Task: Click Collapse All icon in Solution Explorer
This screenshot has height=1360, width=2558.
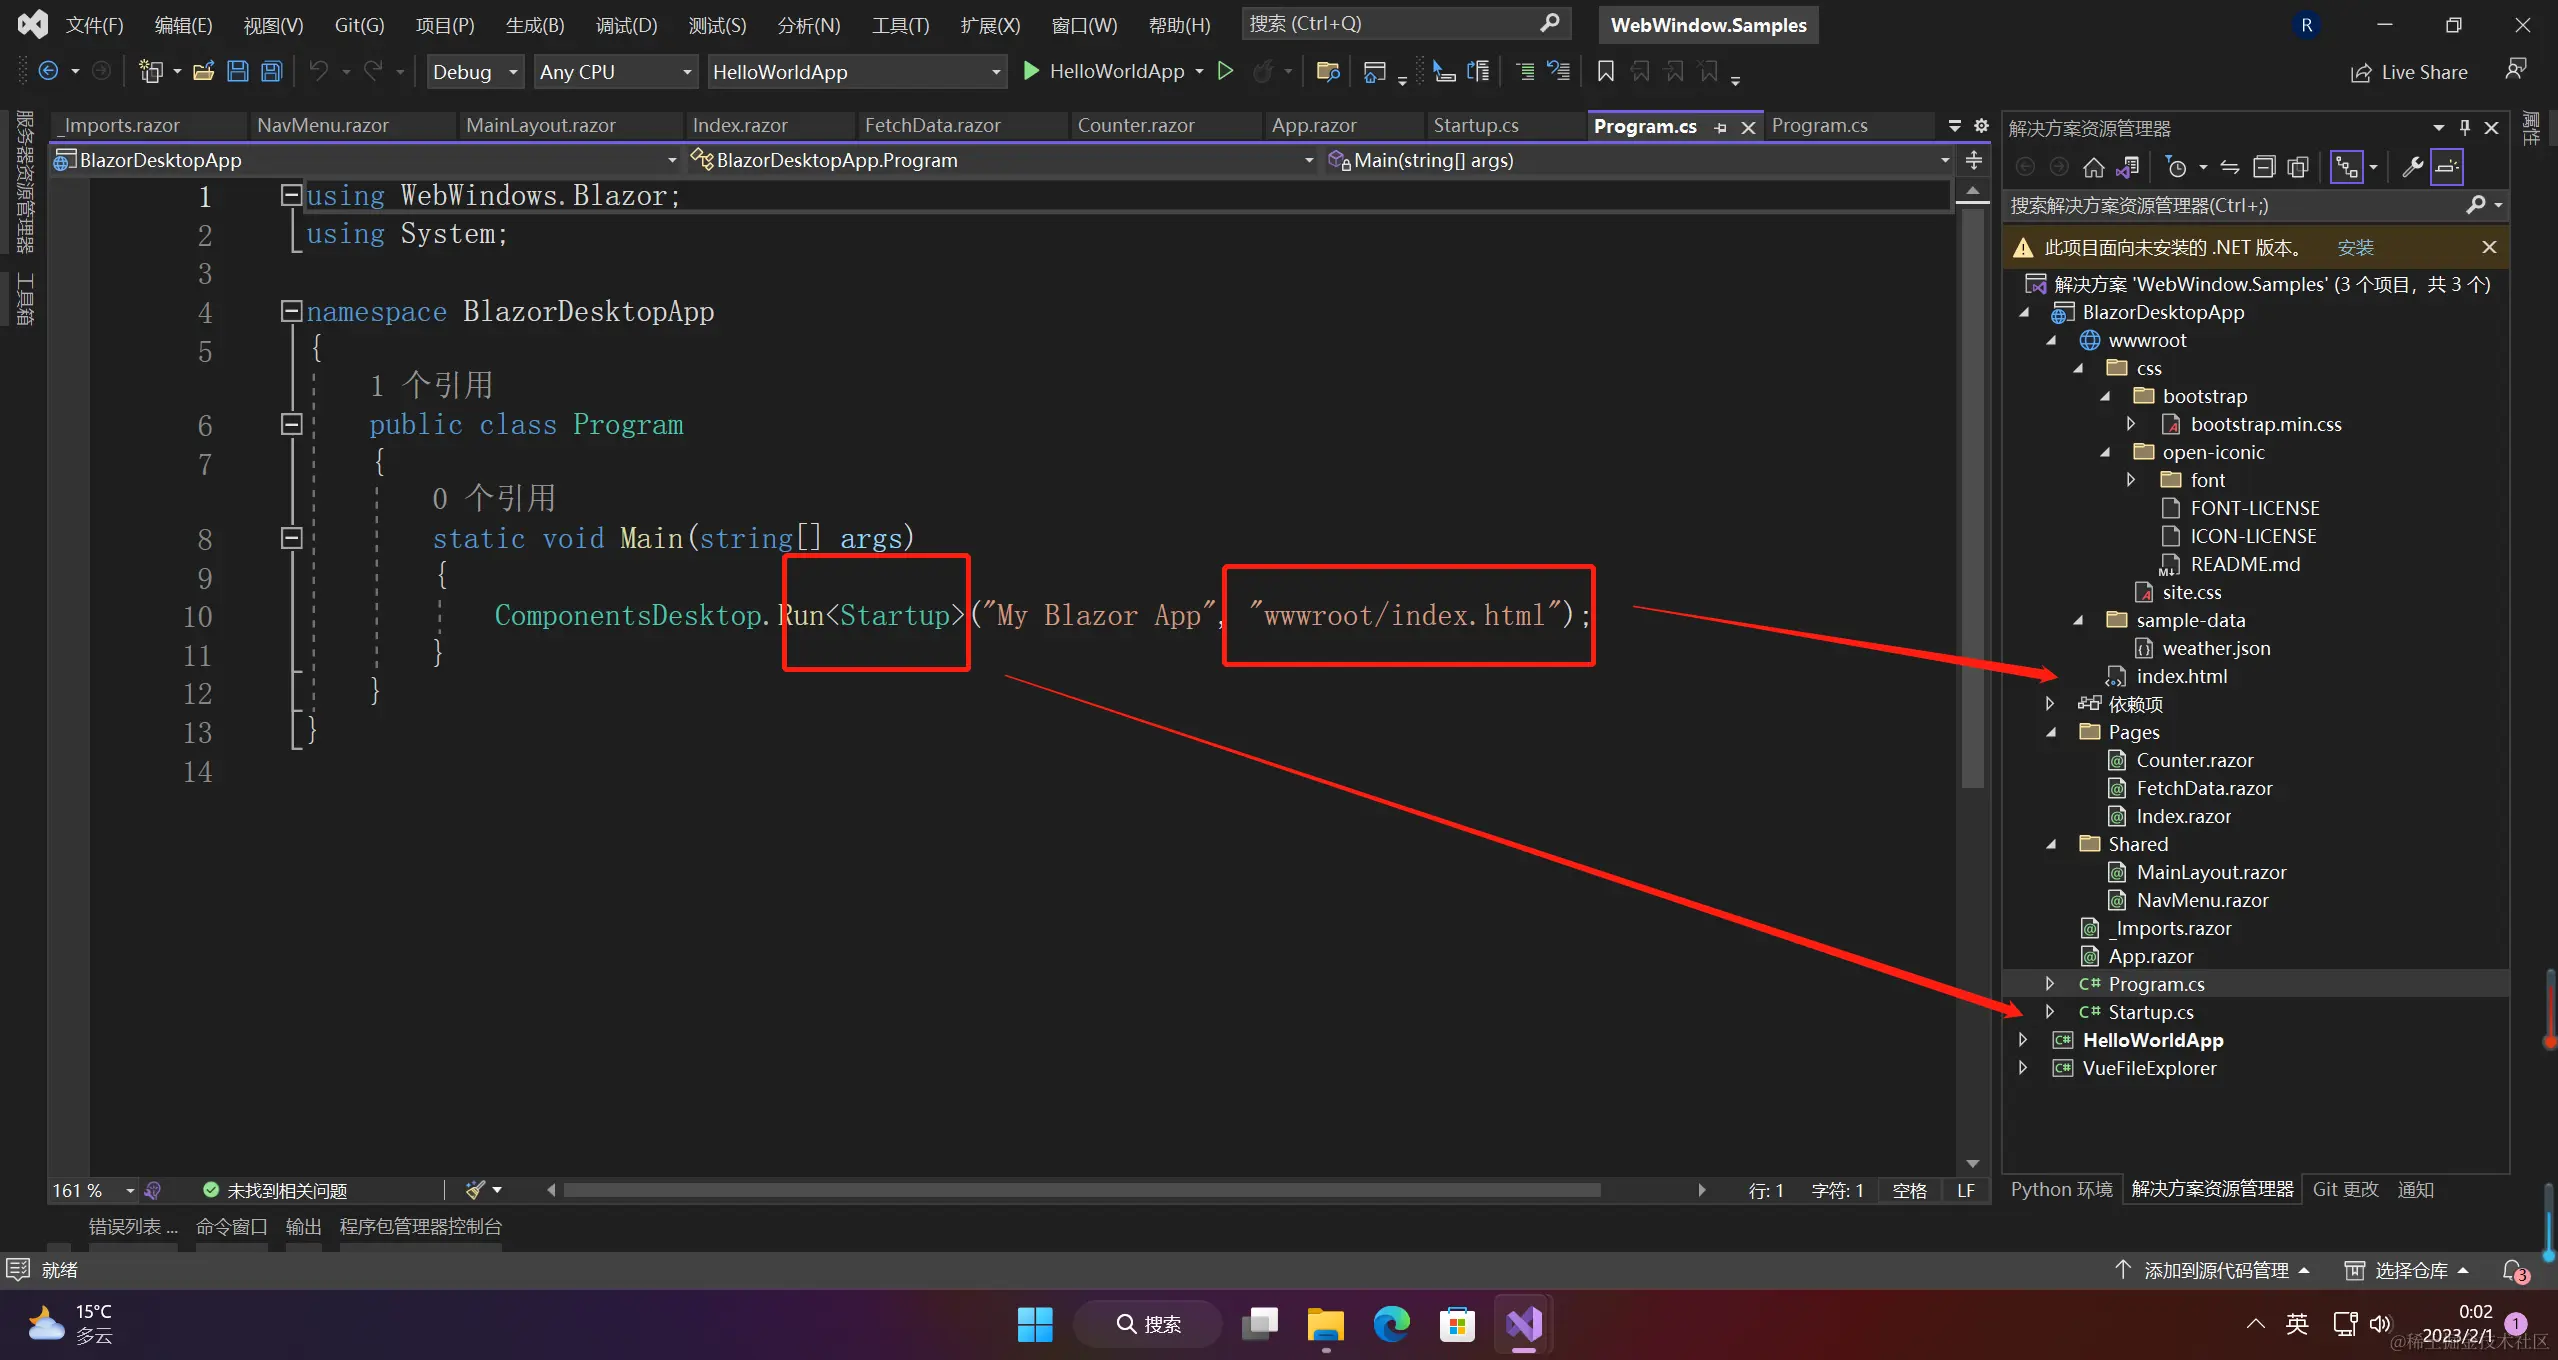Action: [2264, 167]
